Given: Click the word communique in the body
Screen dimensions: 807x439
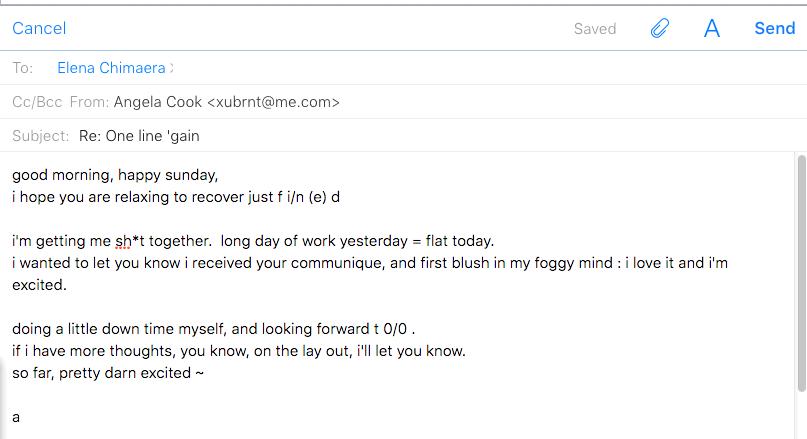Looking at the screenshot, I should tap(338, 263).
